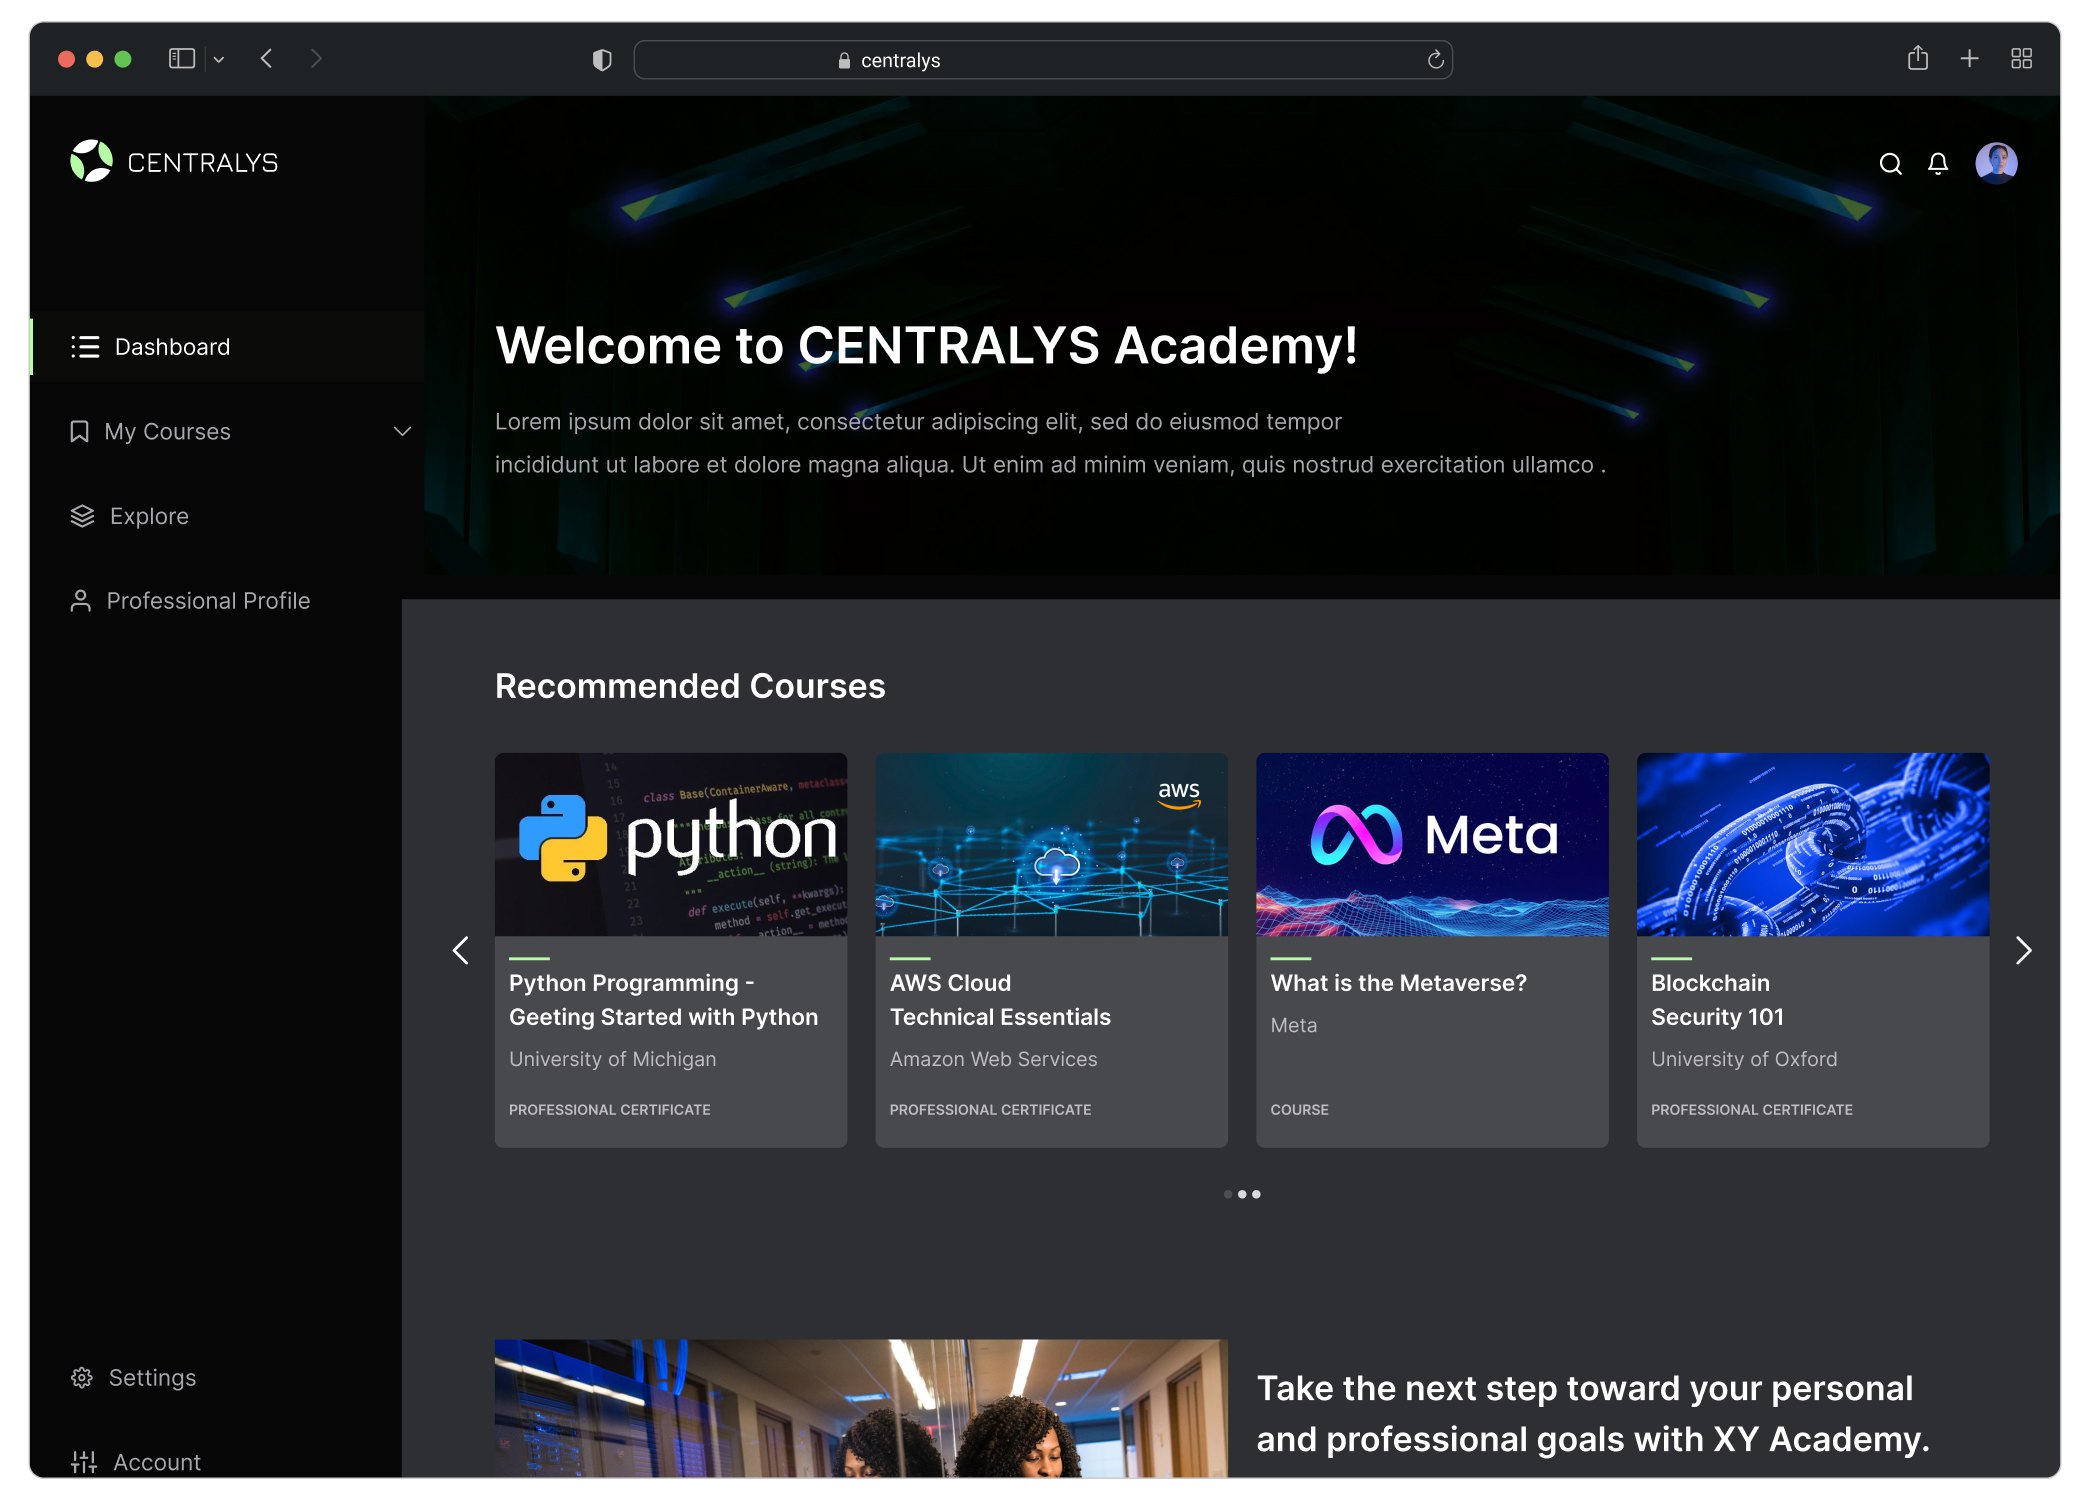The height and width of the screenshot is (1500, 2090).
Task: Reload the page with refresh icon
Action: 1435,60
